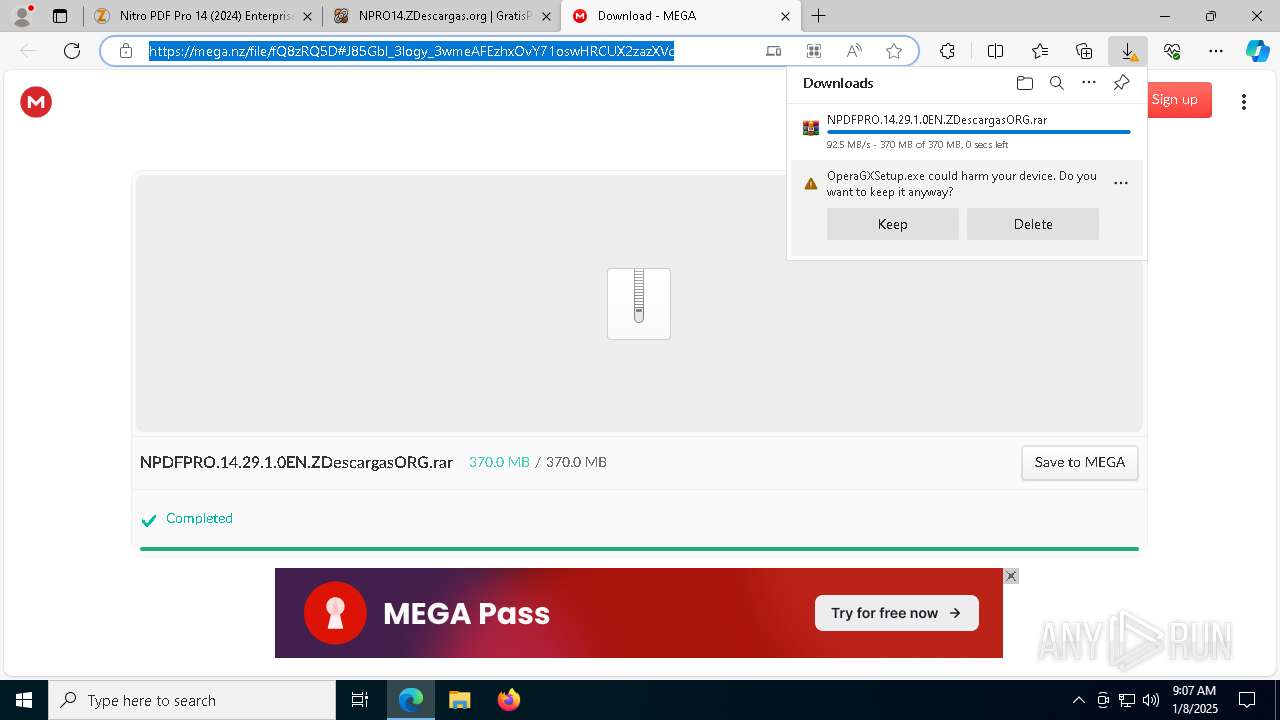This screenshot has height=720, width=1280.
Task: Open the Edge profile icon
Action: tap(22, 16)
